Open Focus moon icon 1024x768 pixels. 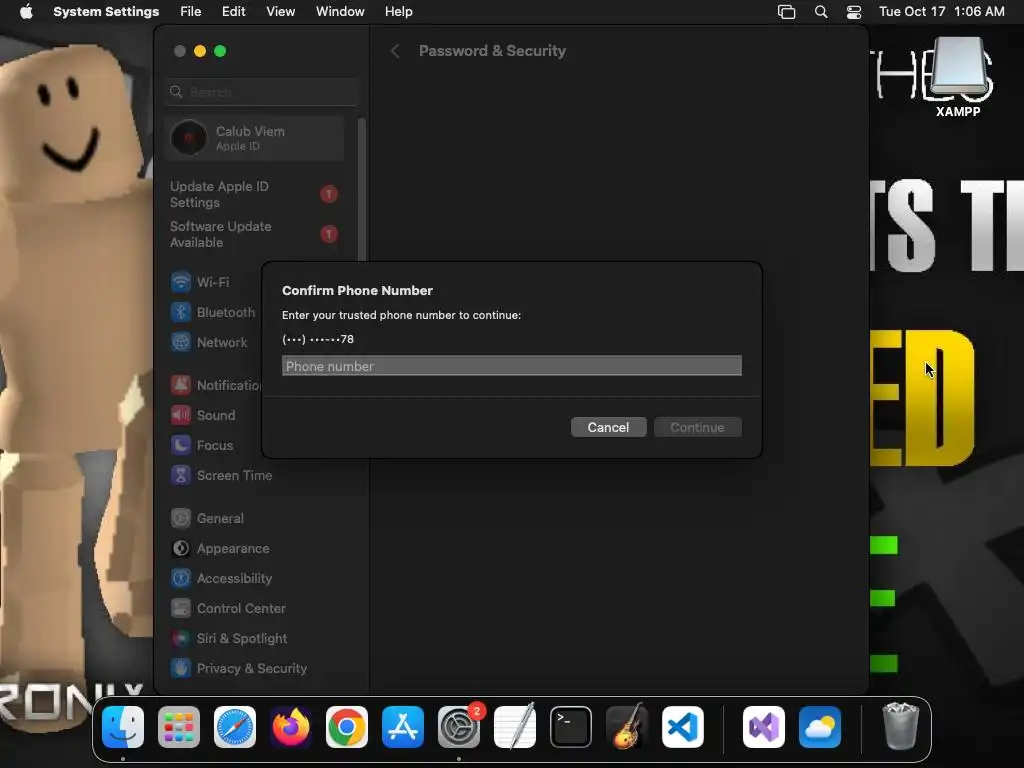181,445
